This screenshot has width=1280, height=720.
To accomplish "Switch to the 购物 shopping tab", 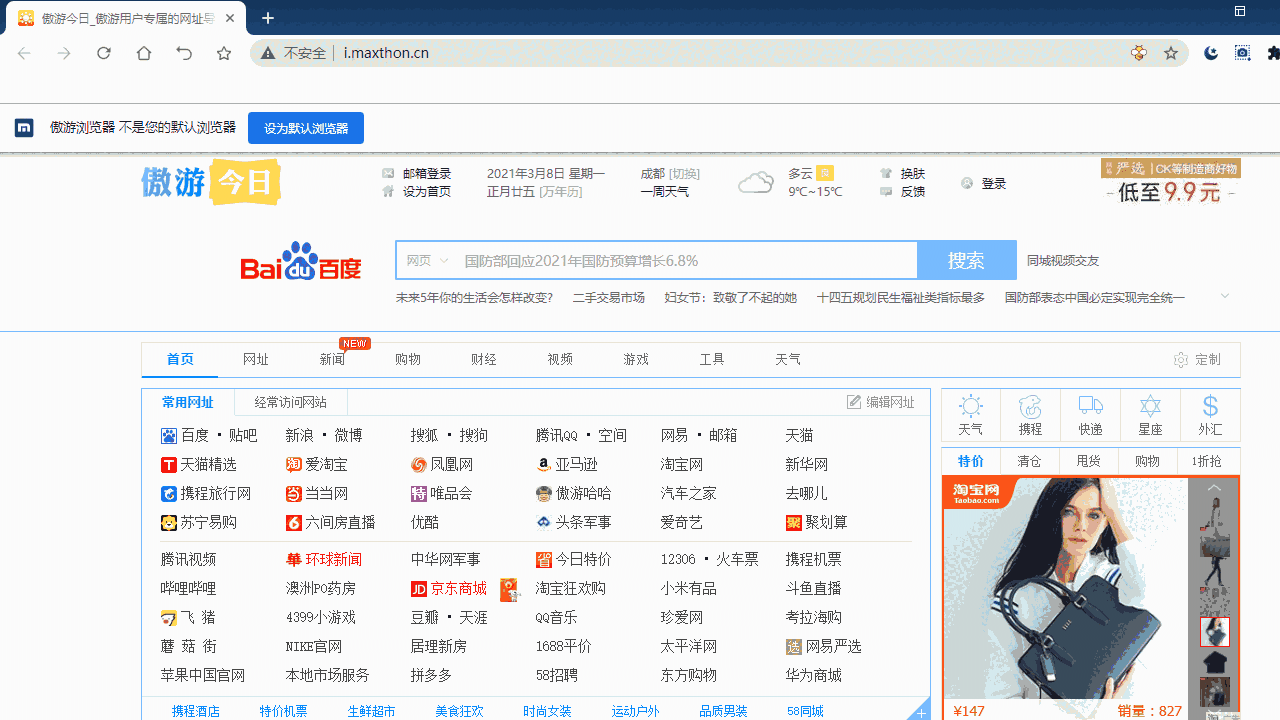I will pyautogui.click(x=407, y=359).
